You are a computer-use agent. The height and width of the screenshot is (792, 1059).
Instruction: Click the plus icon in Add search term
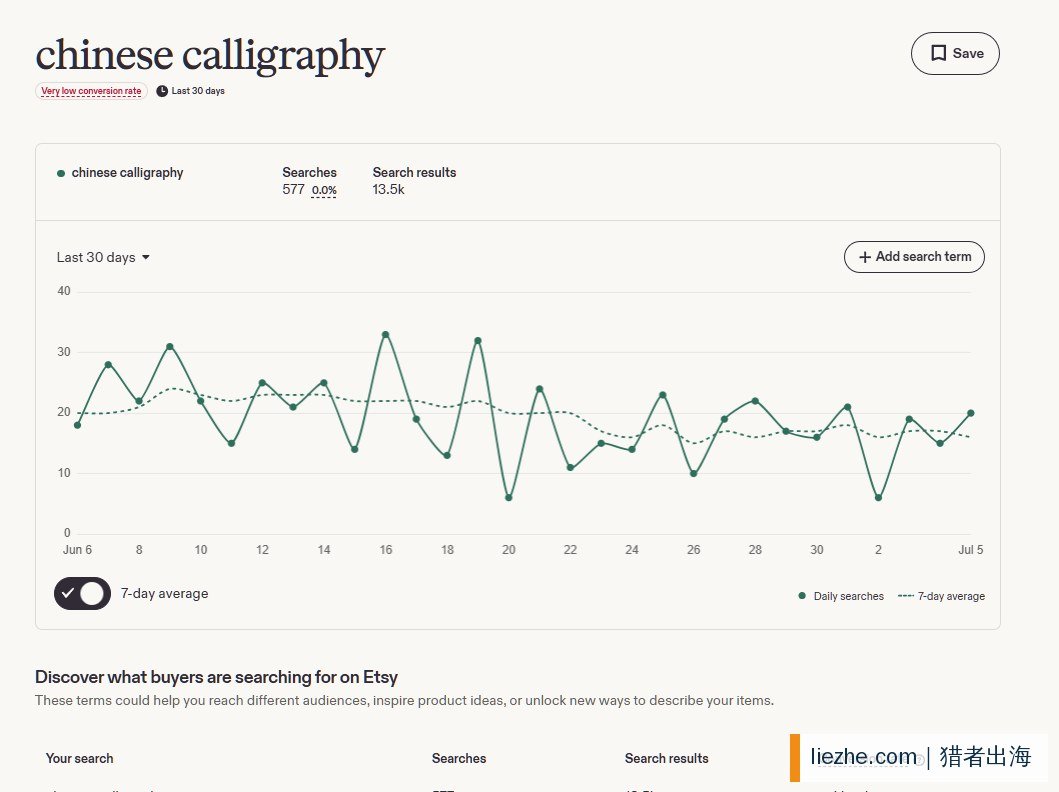864,257
